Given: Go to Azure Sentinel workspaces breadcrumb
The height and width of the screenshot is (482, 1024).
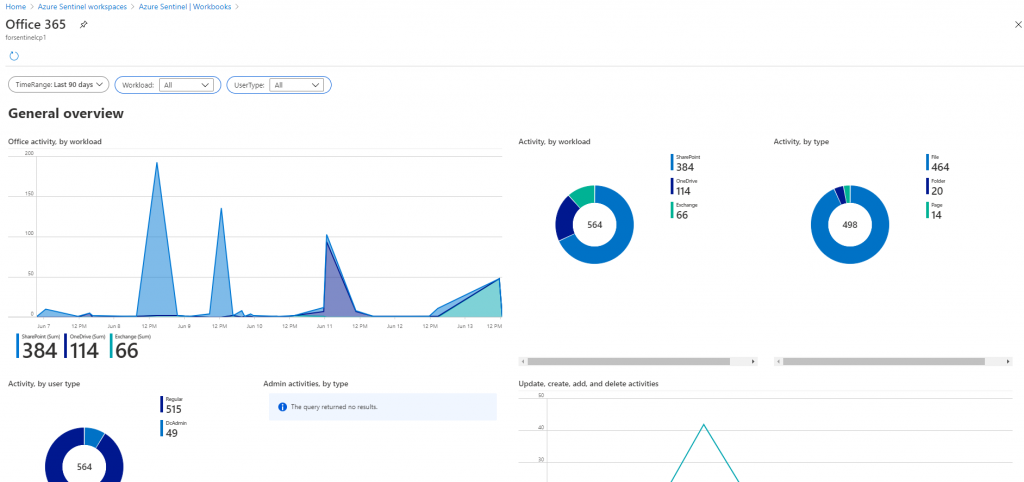Looking at the screenshot, I should [x=82, y=7].
